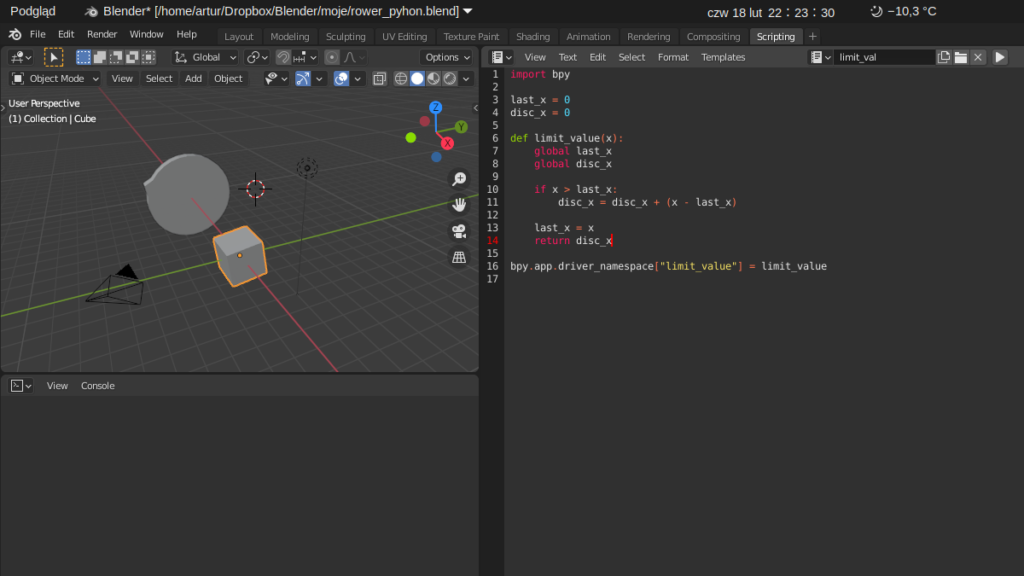1024x576 pixels.
Task: Switch to wireframe viewport shading
Action: [x=401, y=79]
